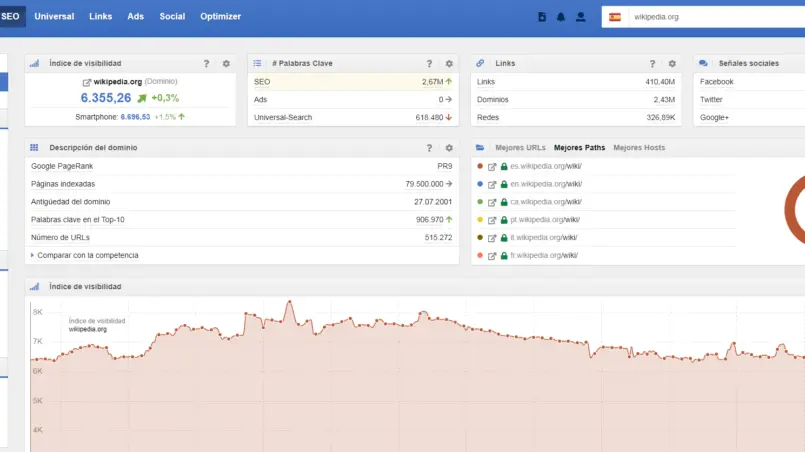Select the Mejores Paths tab
The image size is (805, 452).
pyautogui.click(x=579, y=147)
